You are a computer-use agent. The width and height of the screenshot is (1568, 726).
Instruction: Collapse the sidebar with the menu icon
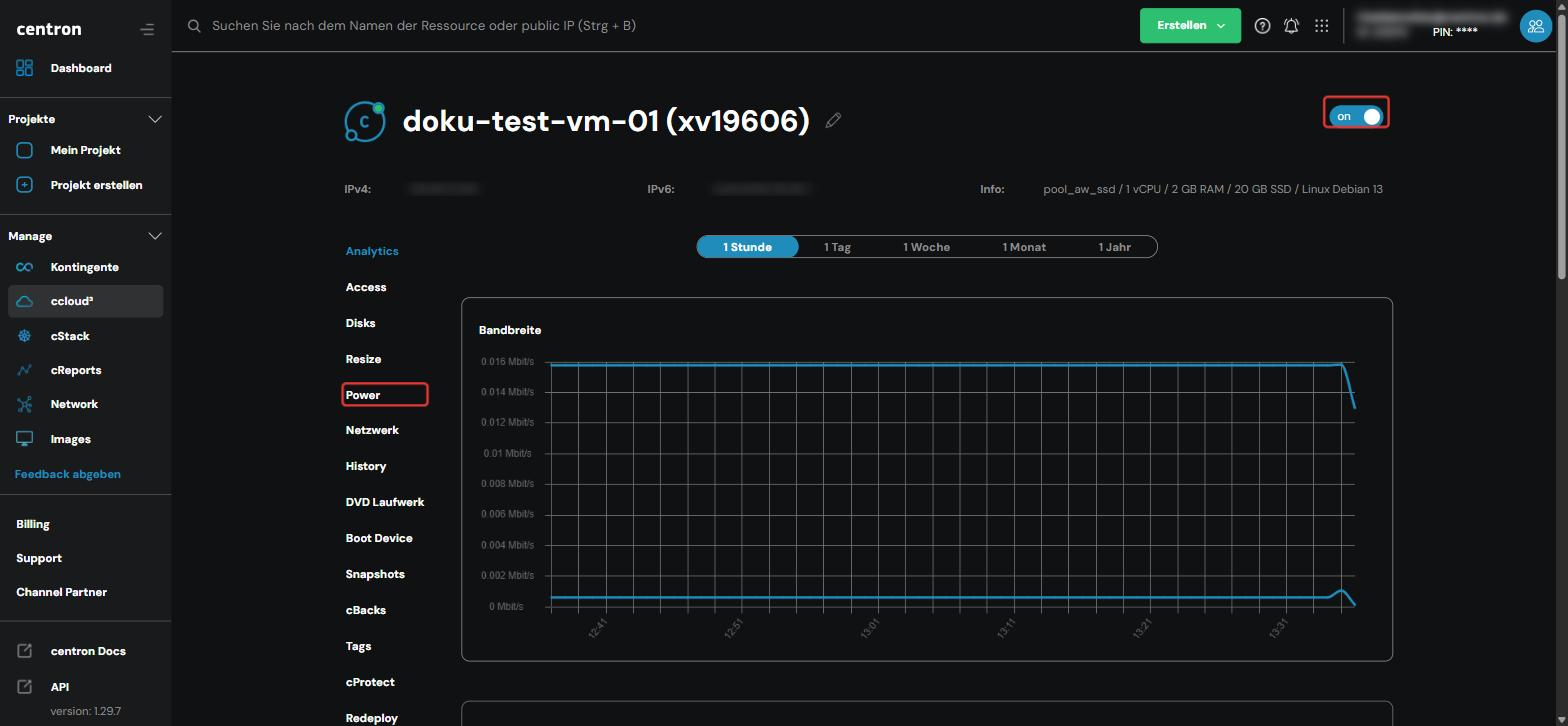tap(147, 29)
